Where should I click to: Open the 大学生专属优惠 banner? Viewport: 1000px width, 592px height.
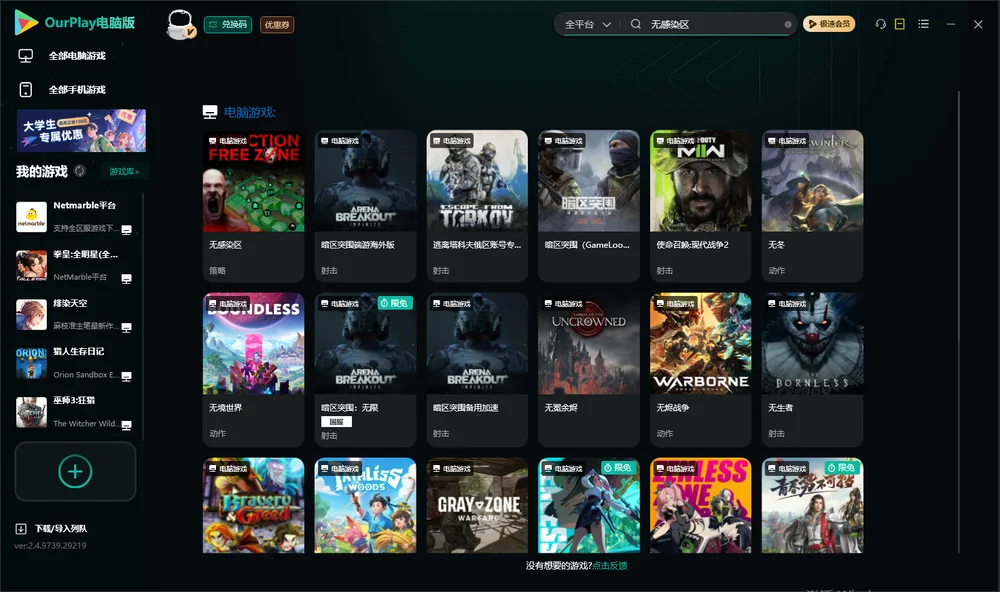(82, 131)
